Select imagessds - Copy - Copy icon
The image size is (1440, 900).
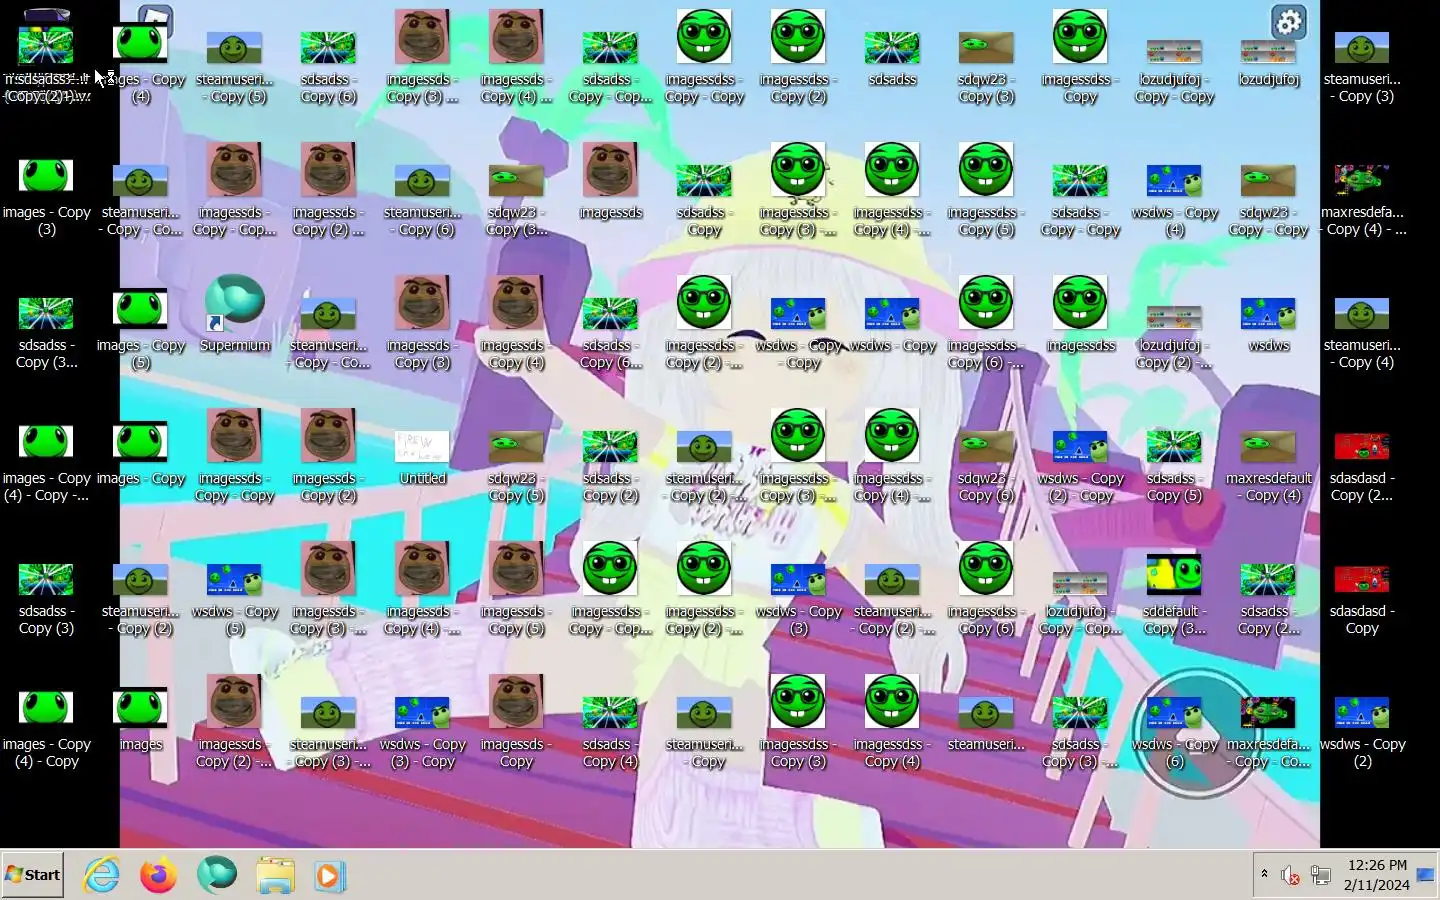pyautogui.click(x=235, y=456)
